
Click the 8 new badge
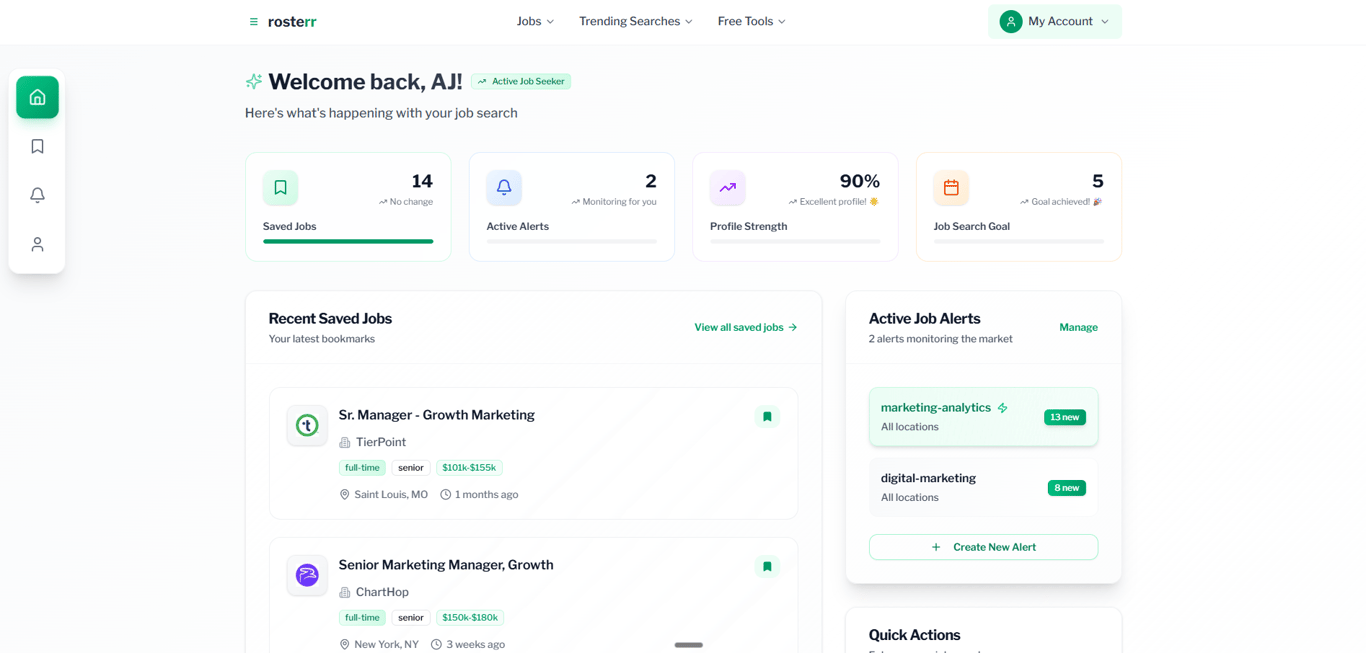click(x=1066, y=488)
